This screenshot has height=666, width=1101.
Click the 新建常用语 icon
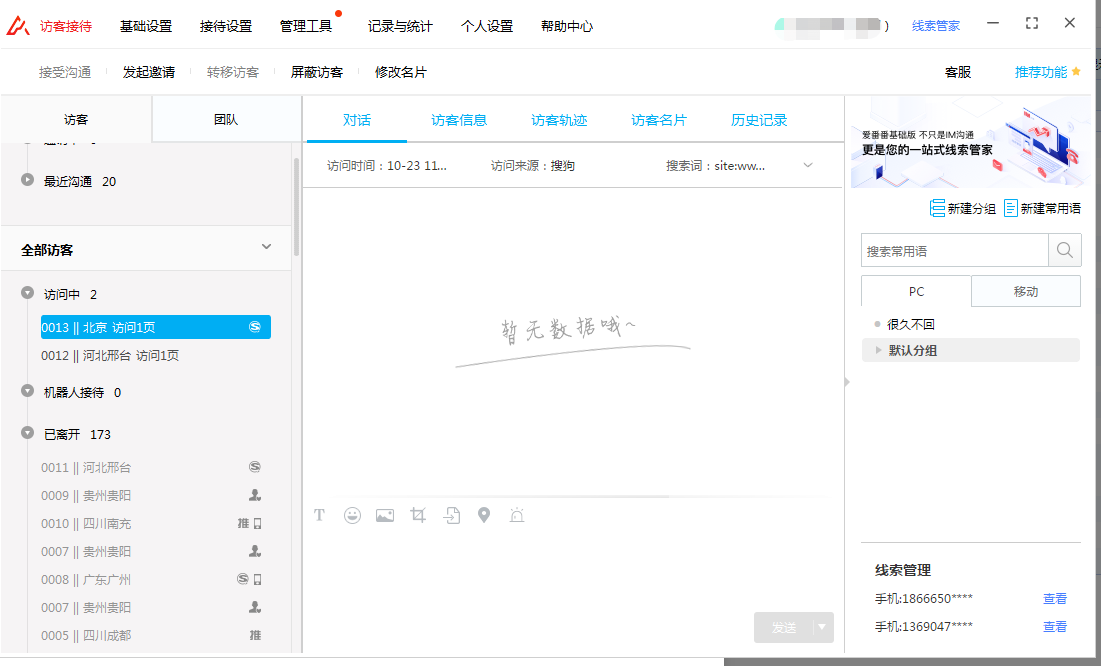click(1010, 208)
